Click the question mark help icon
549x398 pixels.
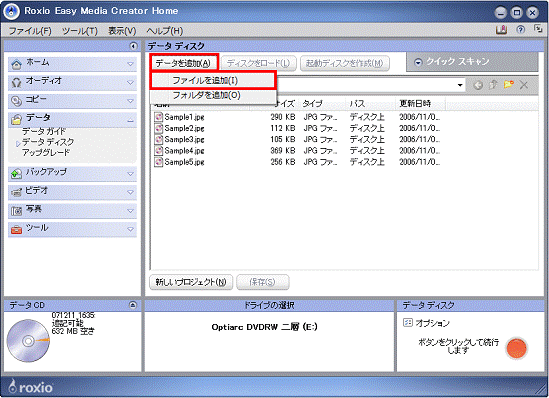click(521, 30)
